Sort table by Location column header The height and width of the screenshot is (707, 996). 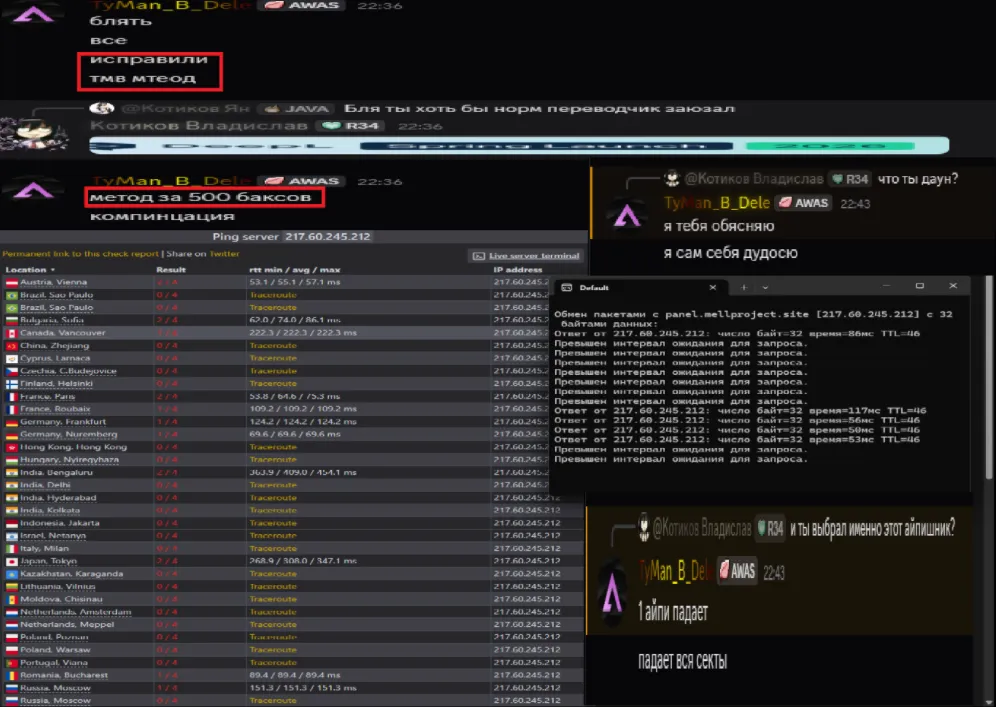(x=28, y=269)
